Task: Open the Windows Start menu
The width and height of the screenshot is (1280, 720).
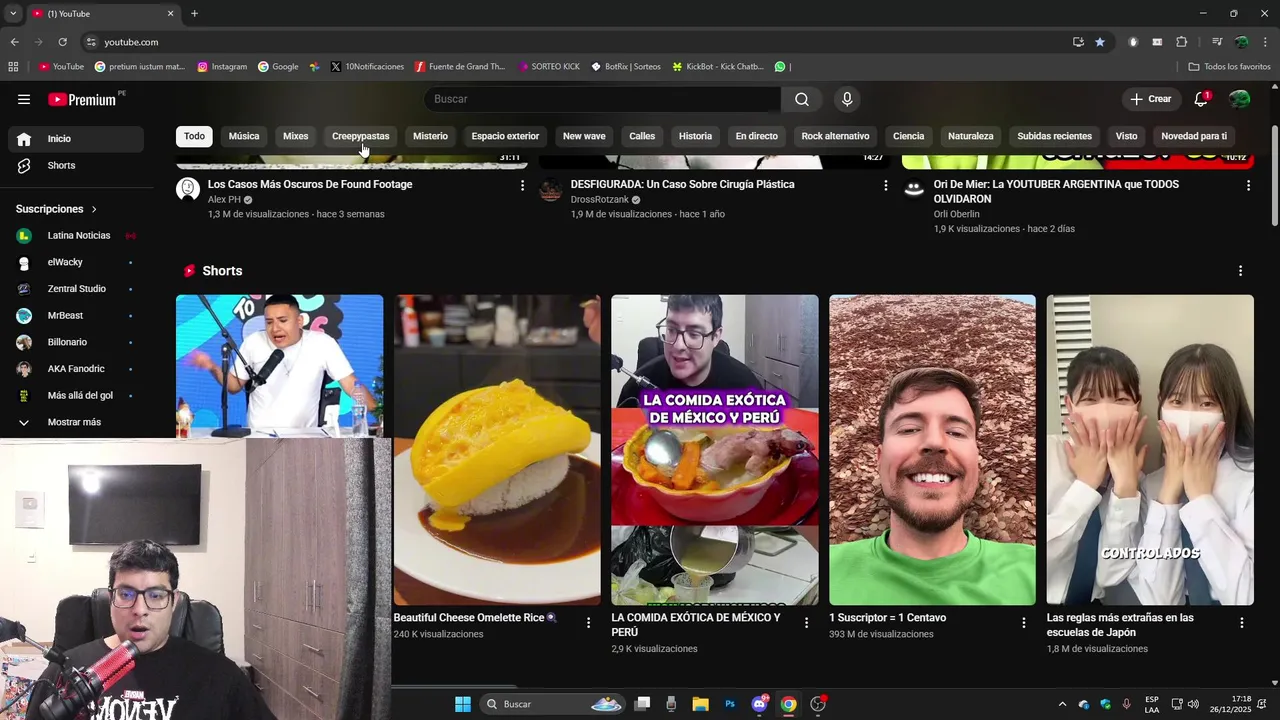Action: point(463,704)
